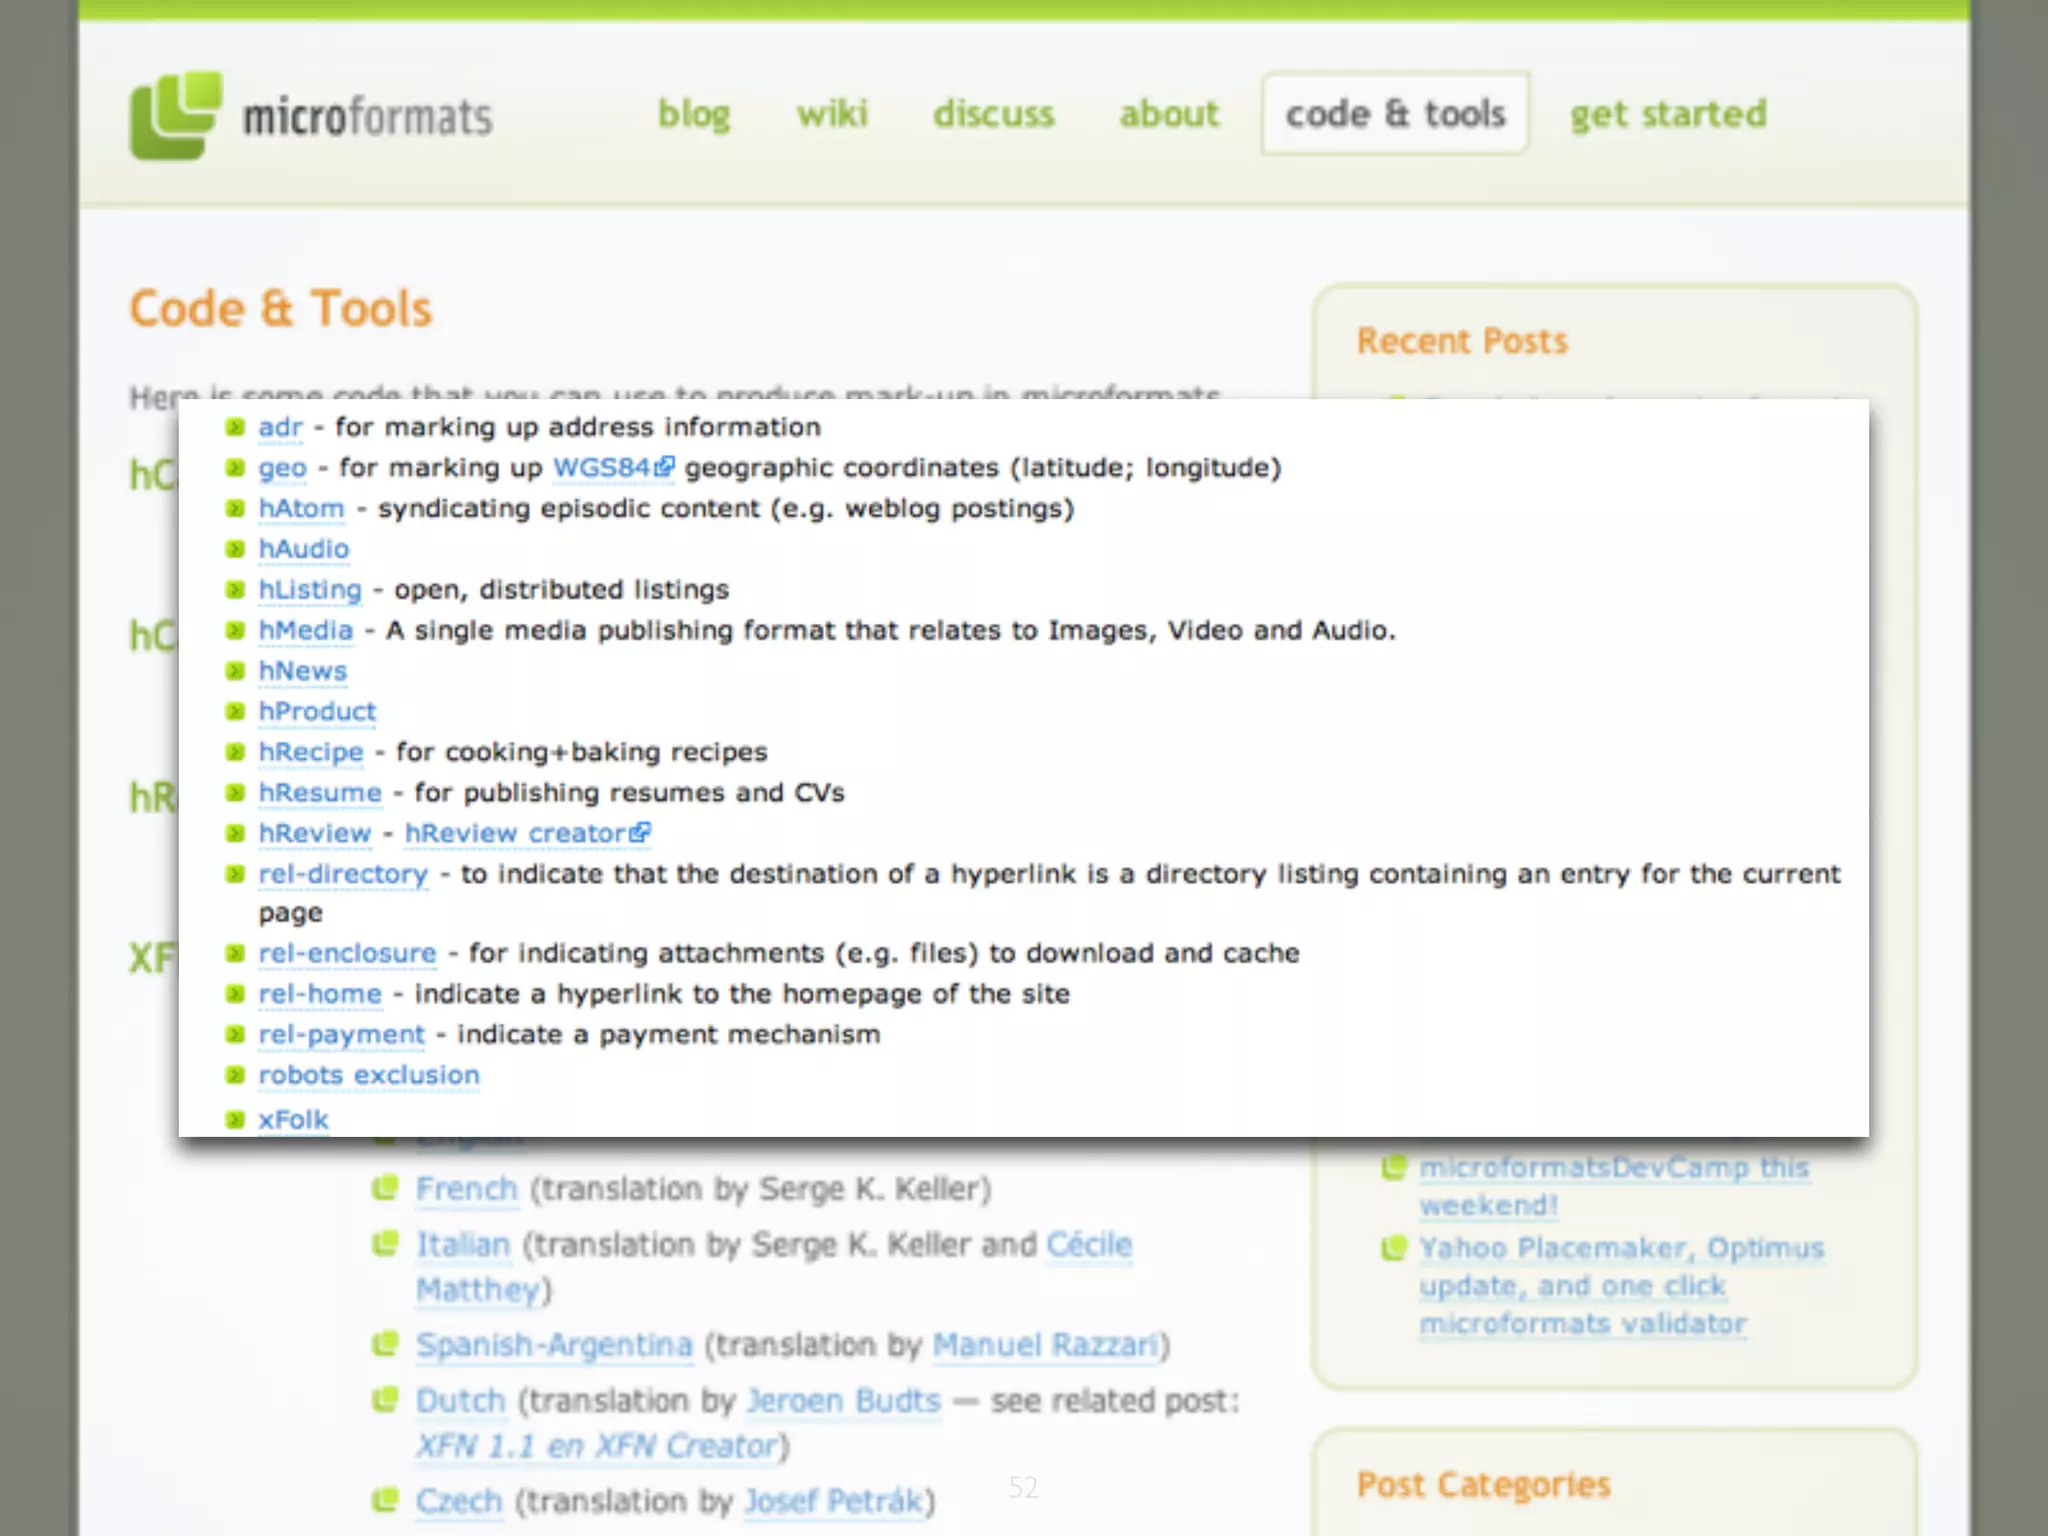Open the wiki navigation tab

(x=832, y=114)
